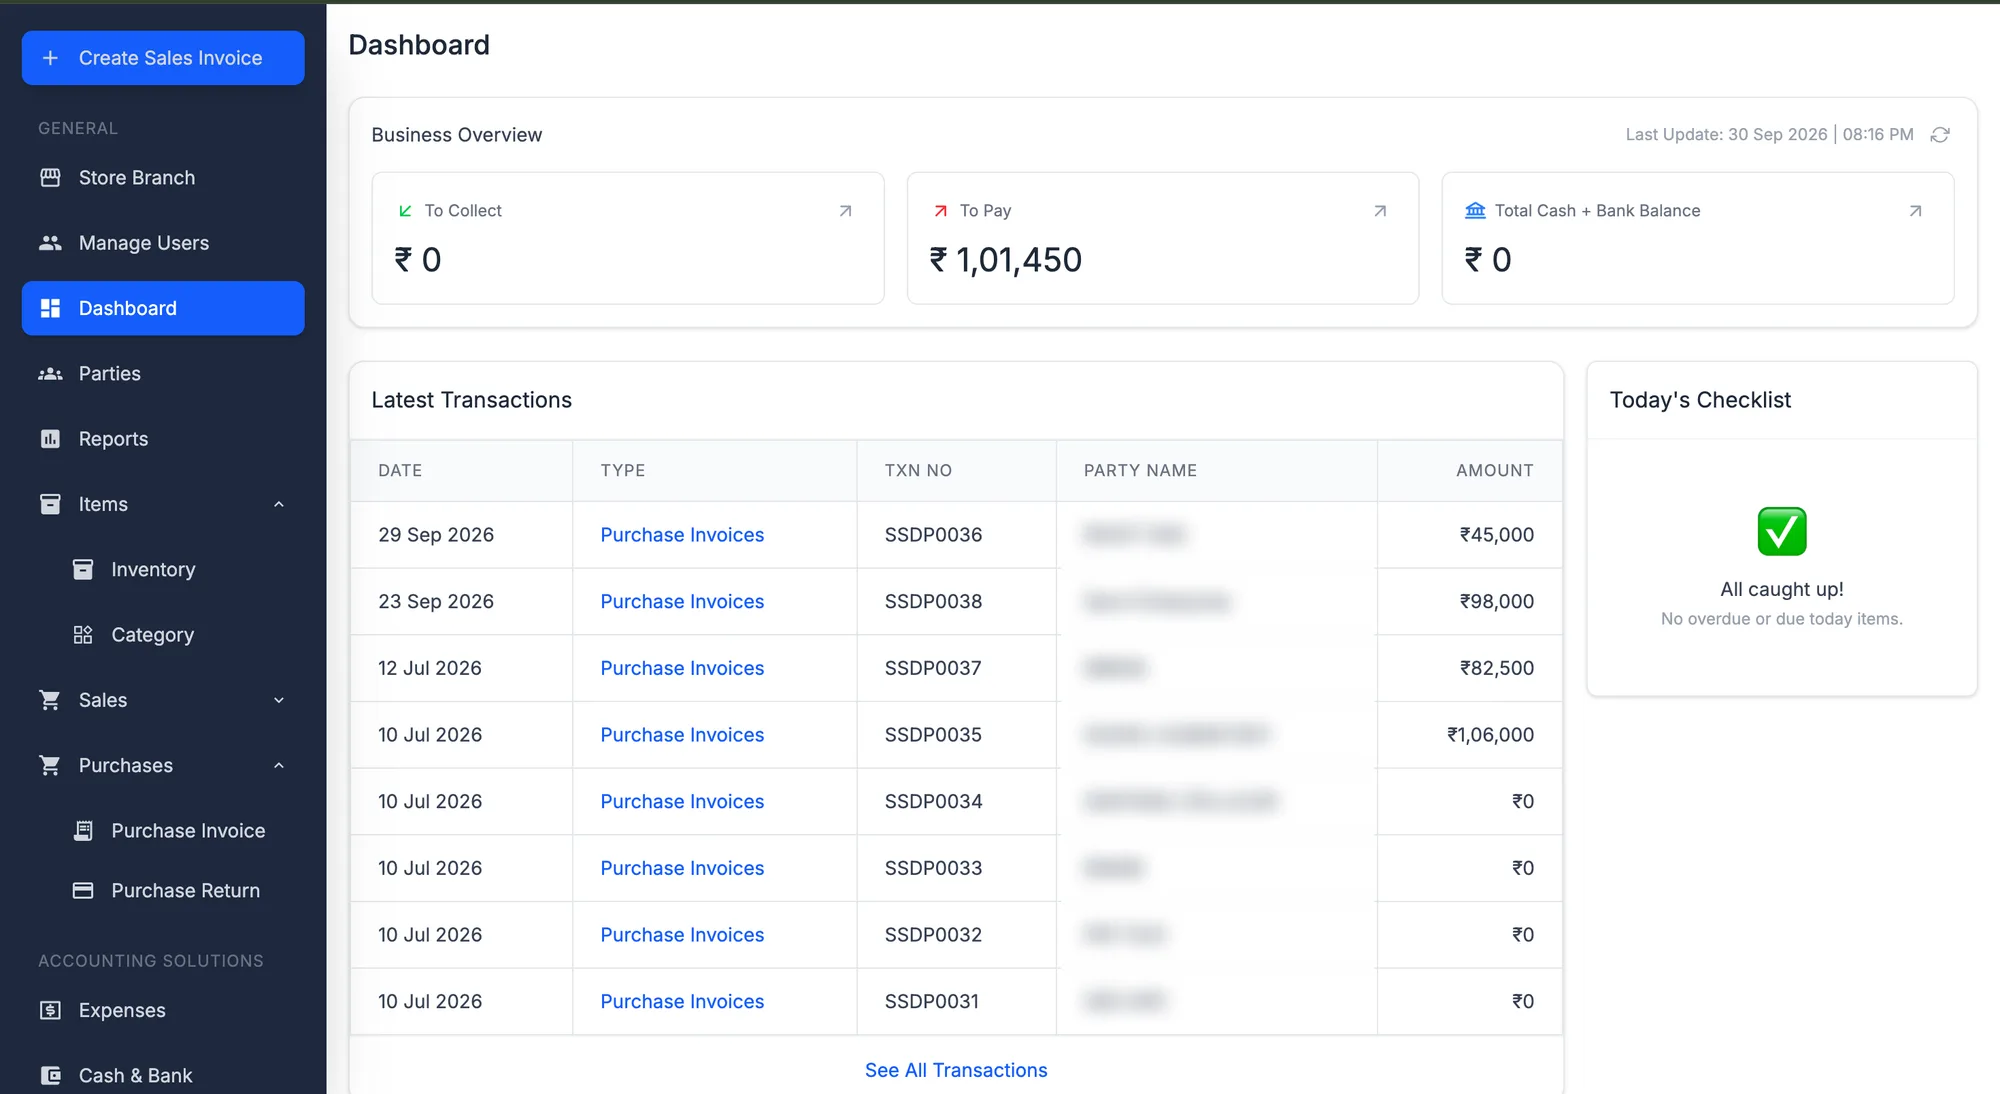This screenshot has height=1094, width=2000.
Task: Refresh the Business Overview data
Action: pyautogui.click(x=1940, y=134)
